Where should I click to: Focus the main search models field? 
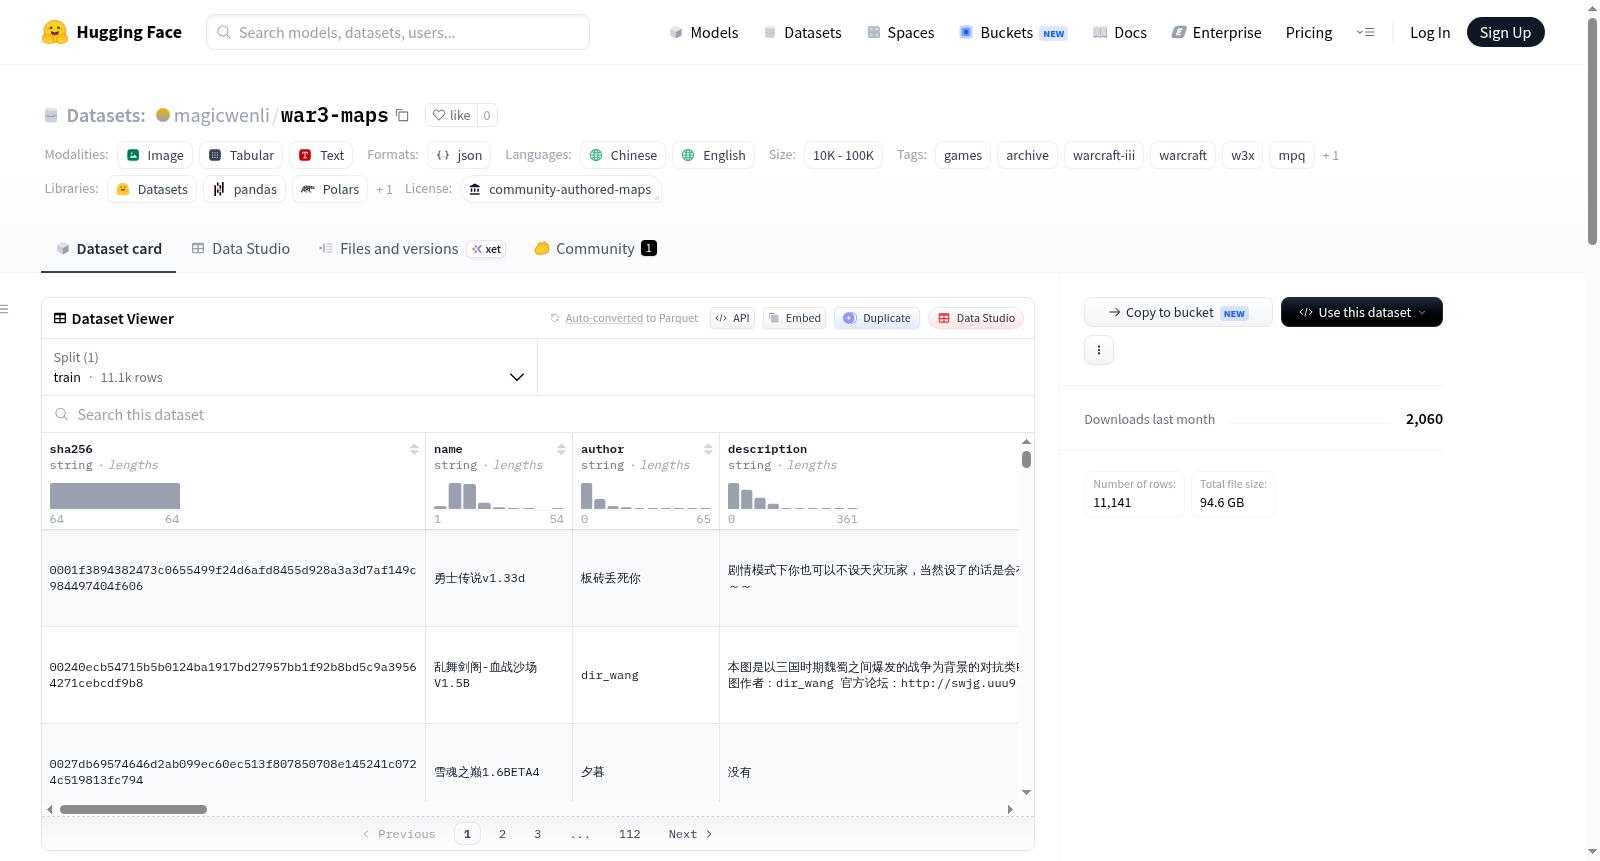pyautogui.click(x=398, y=32)
